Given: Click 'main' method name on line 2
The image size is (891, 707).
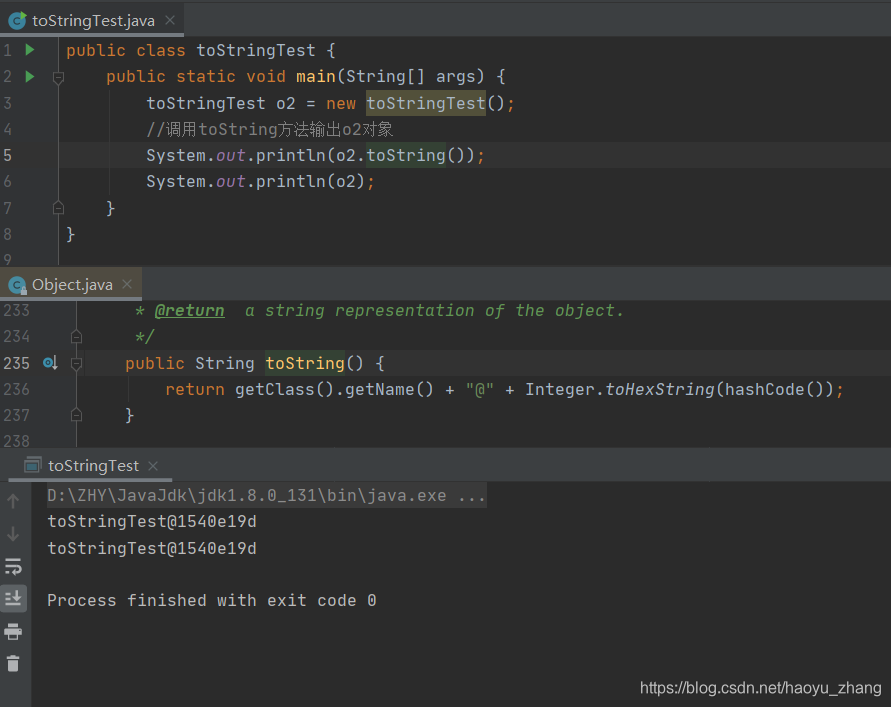Looking at the screenshot, I should tap(316, 76).
